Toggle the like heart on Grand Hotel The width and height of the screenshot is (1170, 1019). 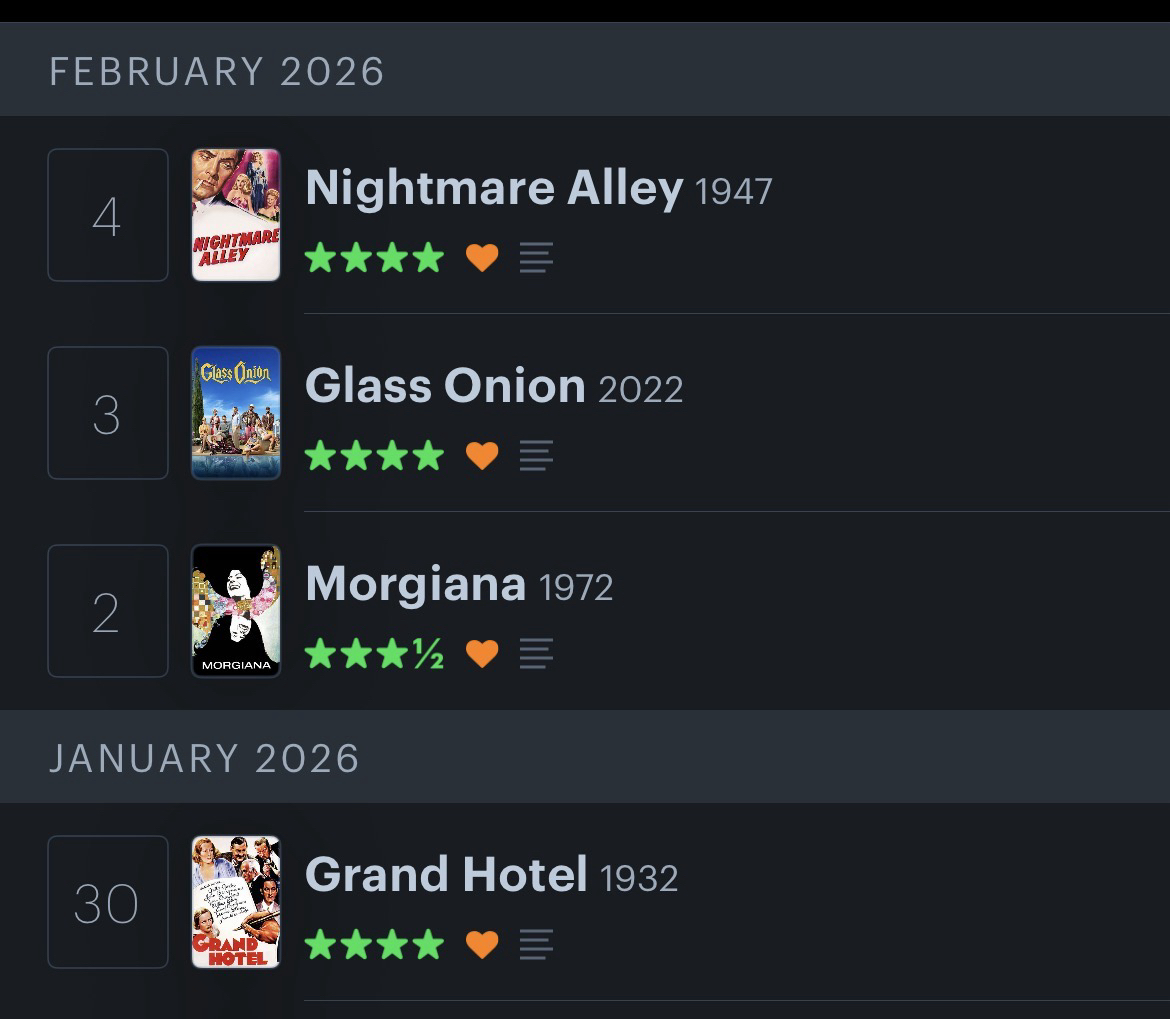coord(482,944)
